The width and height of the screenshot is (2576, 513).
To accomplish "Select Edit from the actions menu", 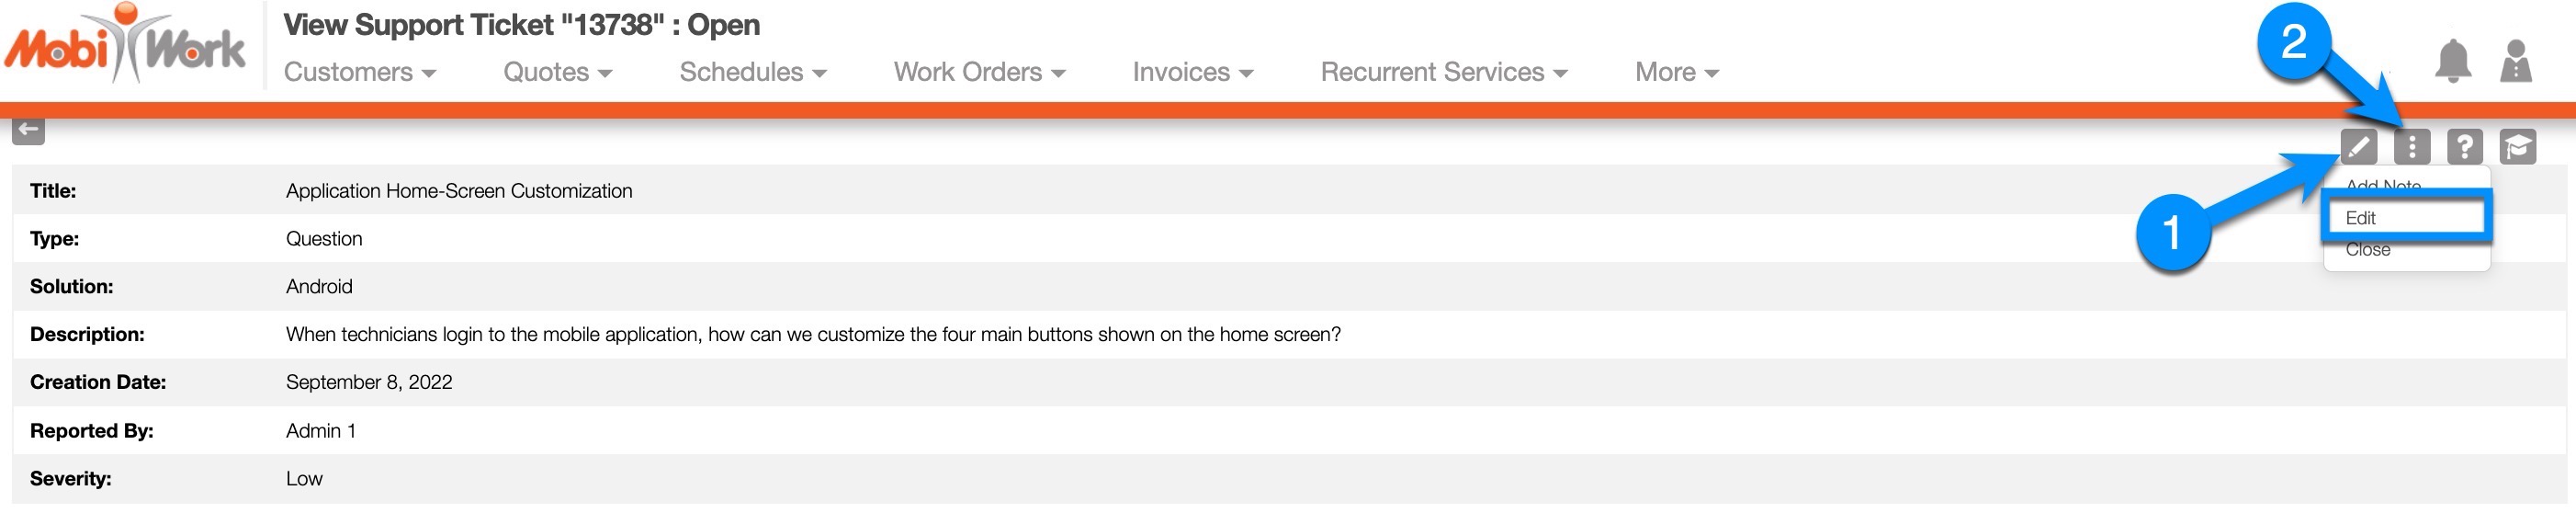I will (2361, 218).
